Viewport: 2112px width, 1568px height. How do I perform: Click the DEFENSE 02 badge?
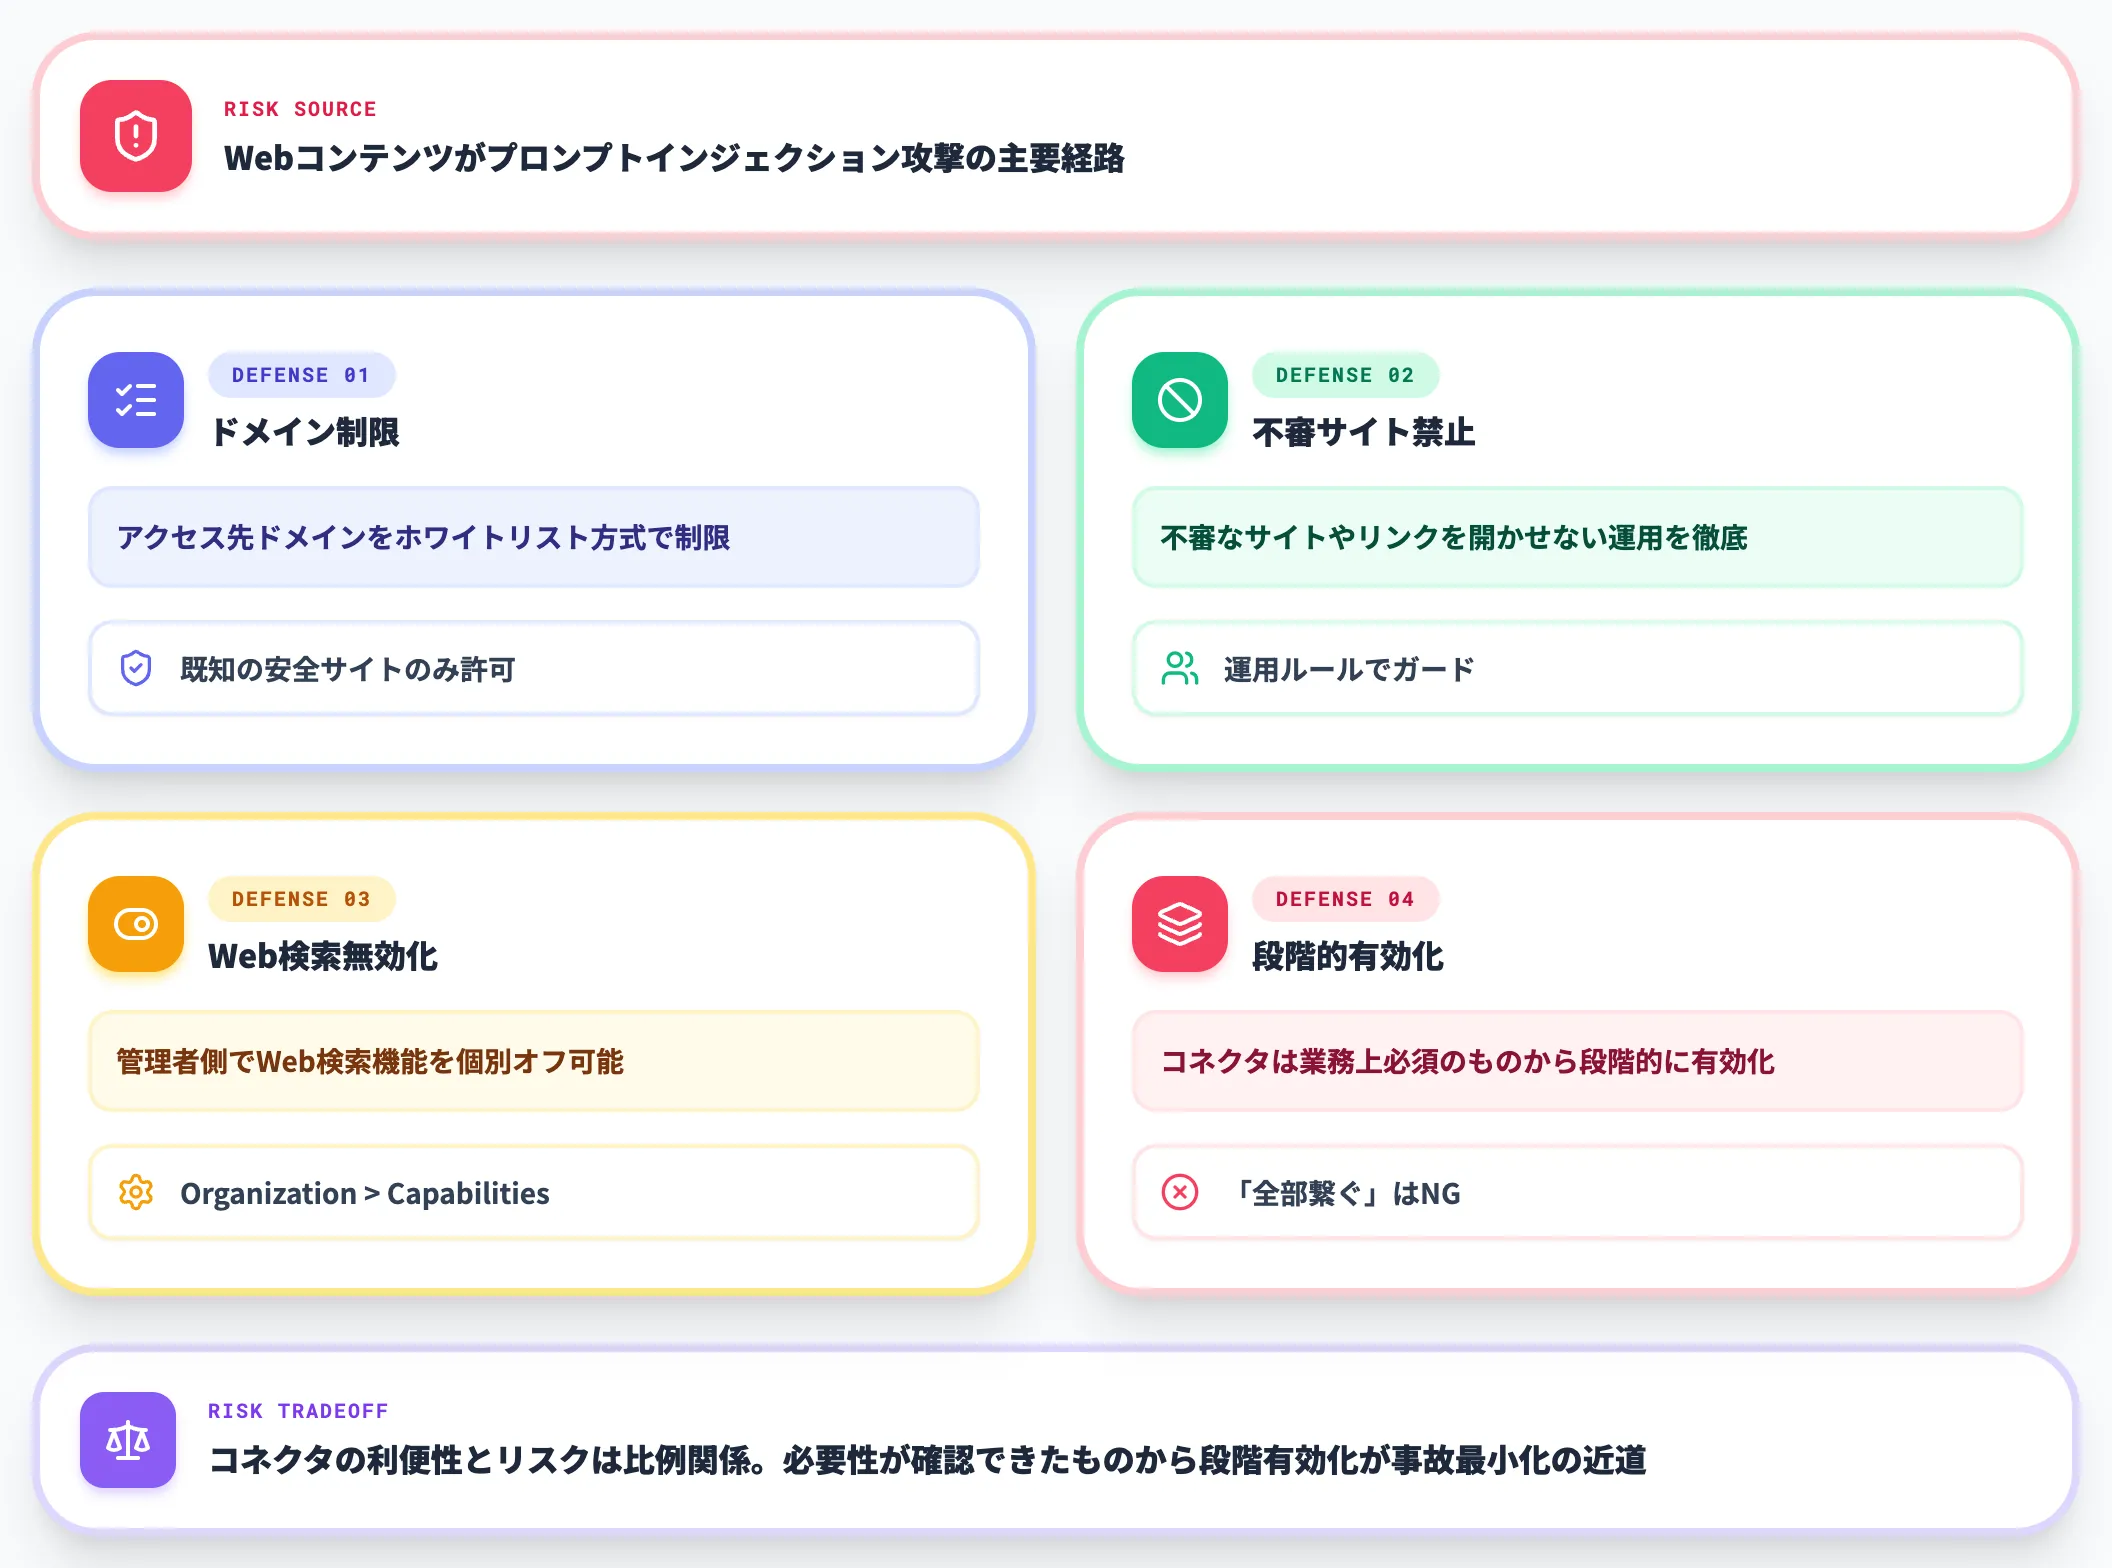[x=1345, y=375]
